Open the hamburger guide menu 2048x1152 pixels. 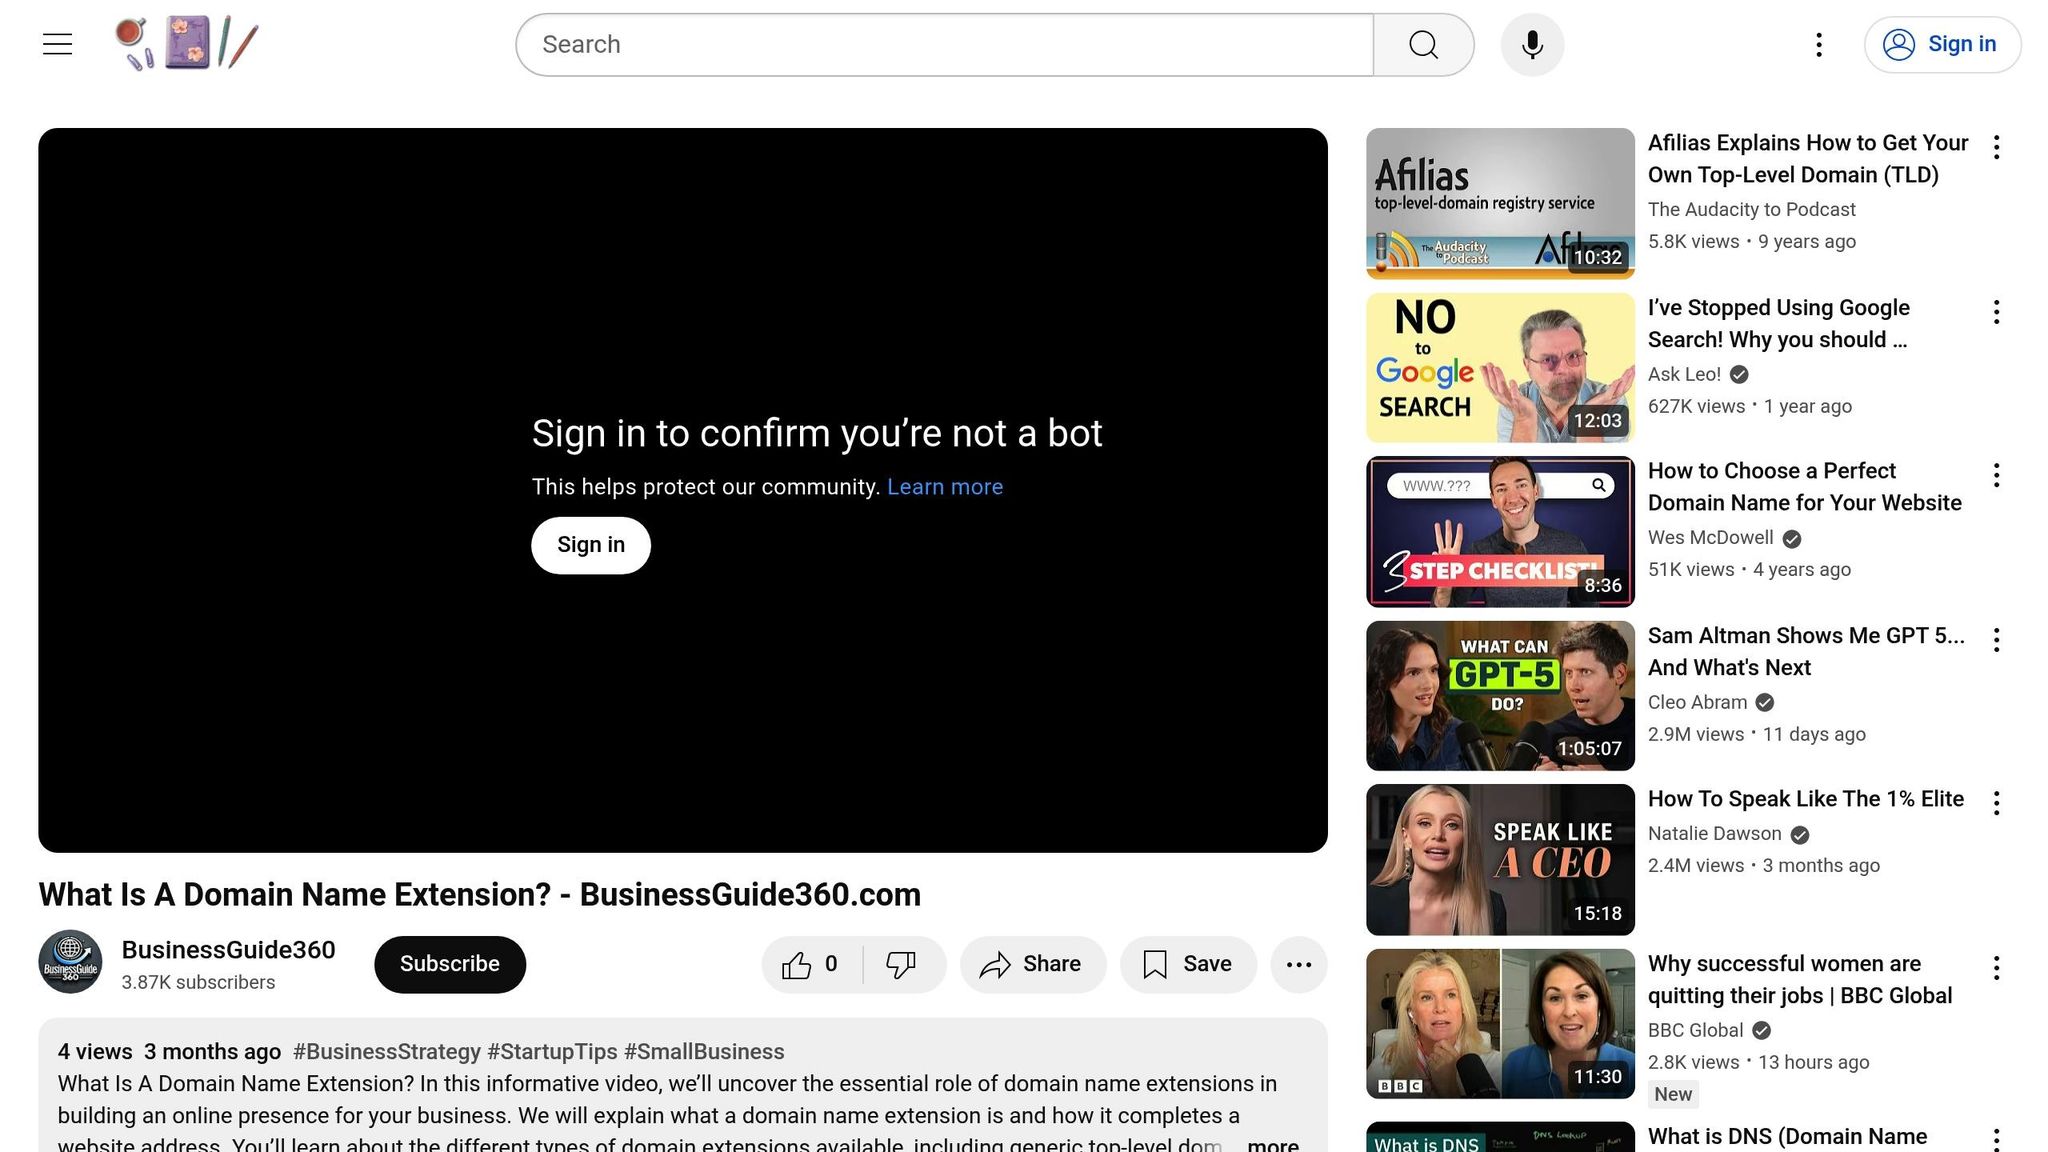coord(57,44)
